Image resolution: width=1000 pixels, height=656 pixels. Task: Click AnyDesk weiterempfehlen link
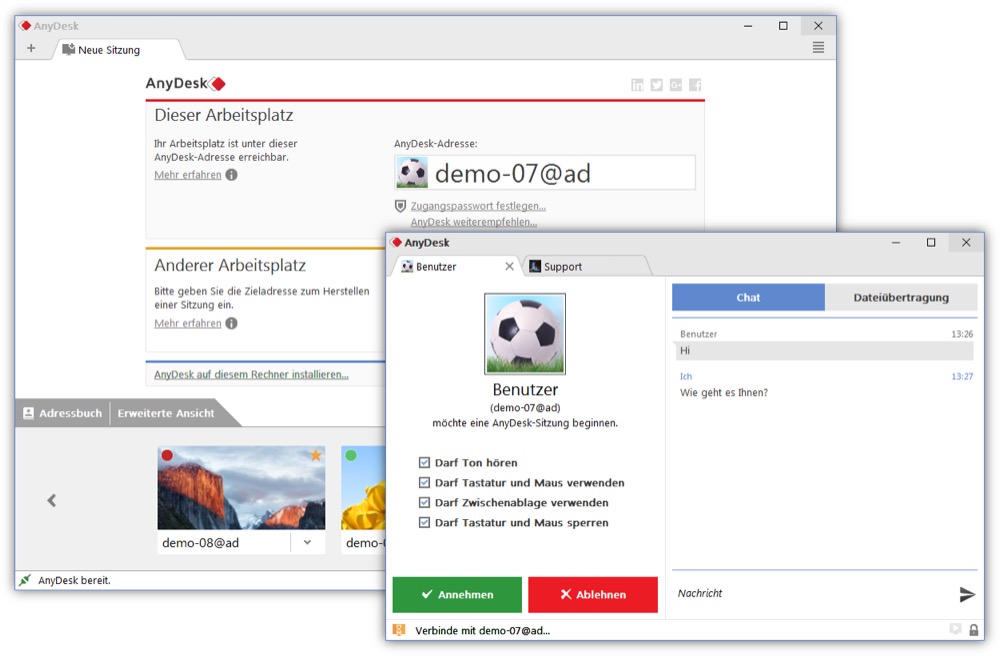click(x=473, y=222)
